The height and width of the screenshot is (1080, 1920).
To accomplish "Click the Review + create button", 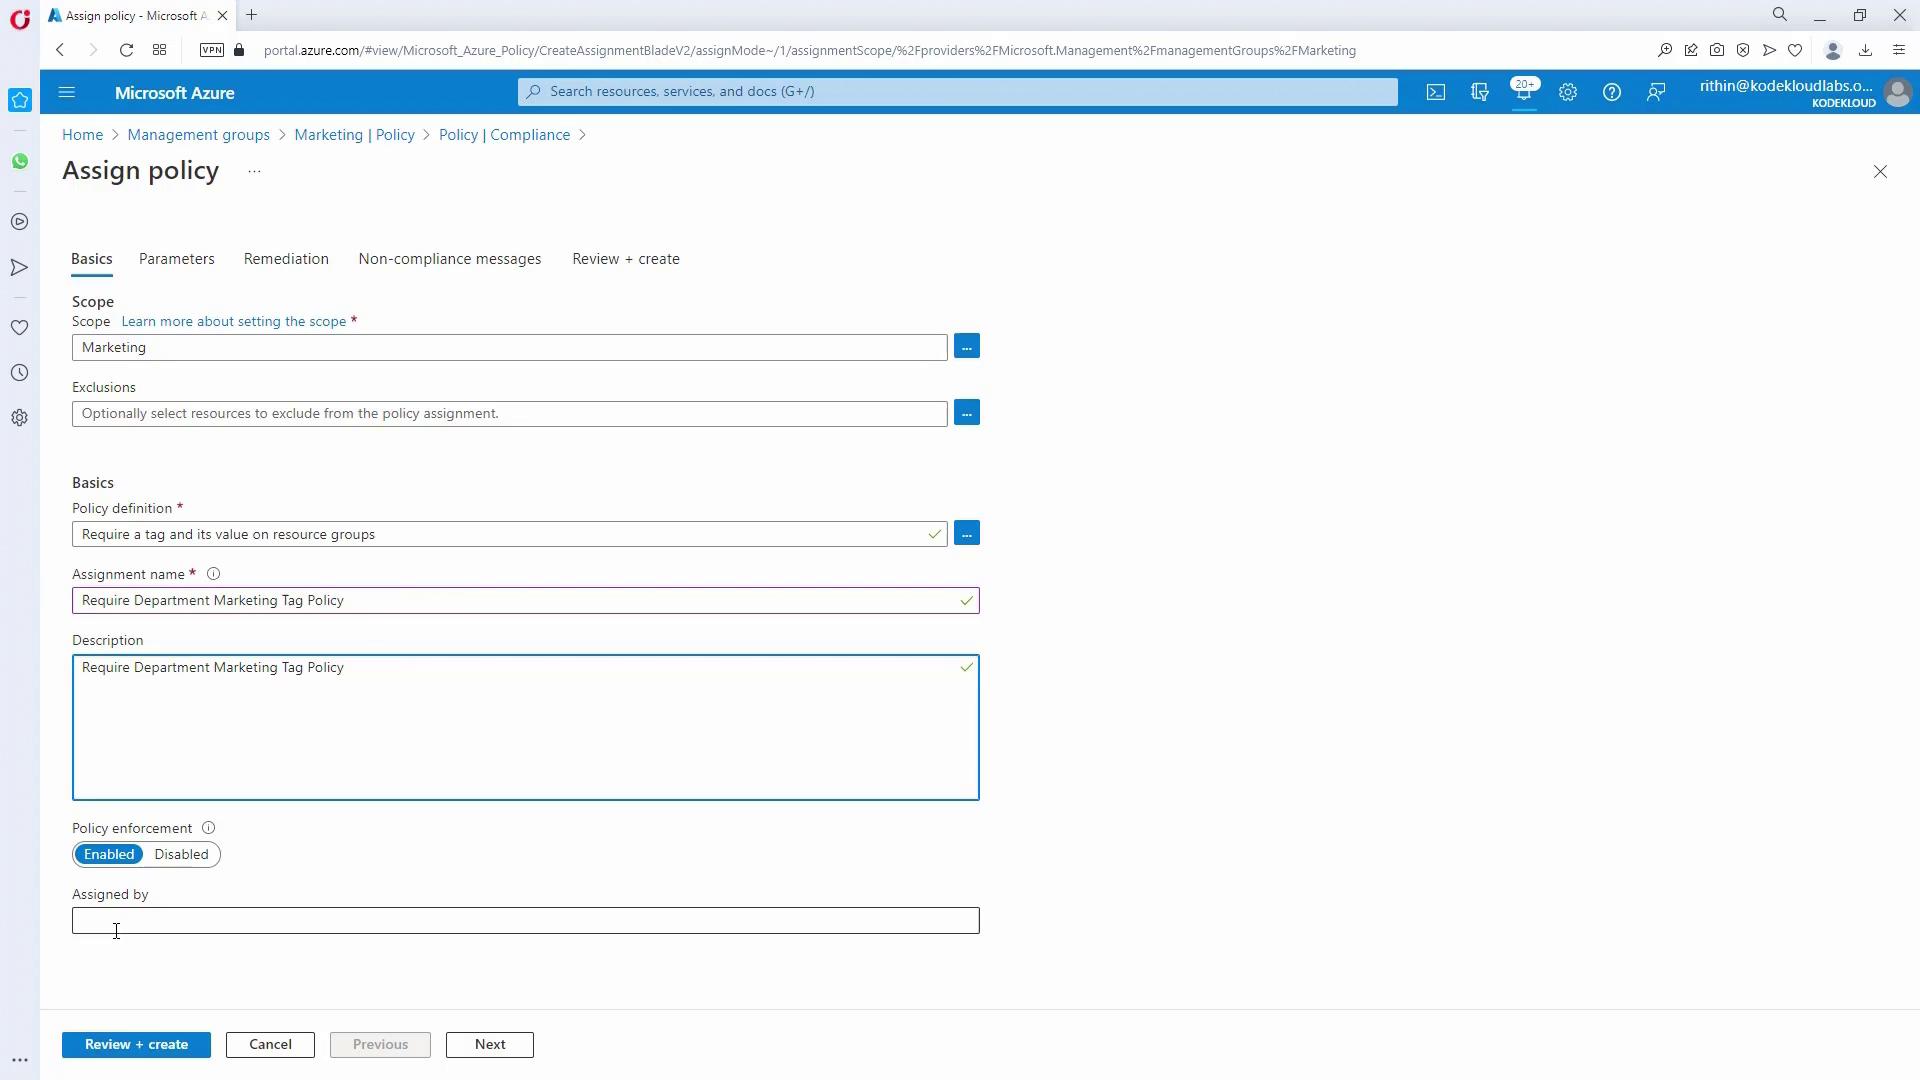I will 136,1044.
